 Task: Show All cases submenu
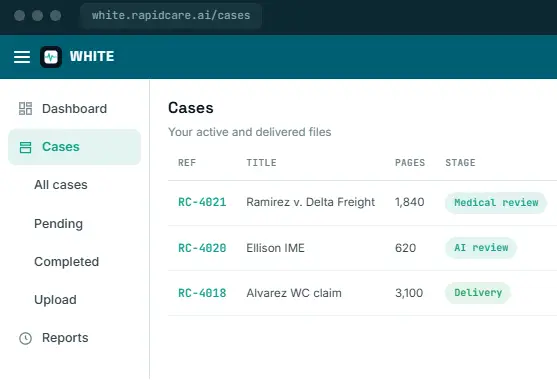61,185
